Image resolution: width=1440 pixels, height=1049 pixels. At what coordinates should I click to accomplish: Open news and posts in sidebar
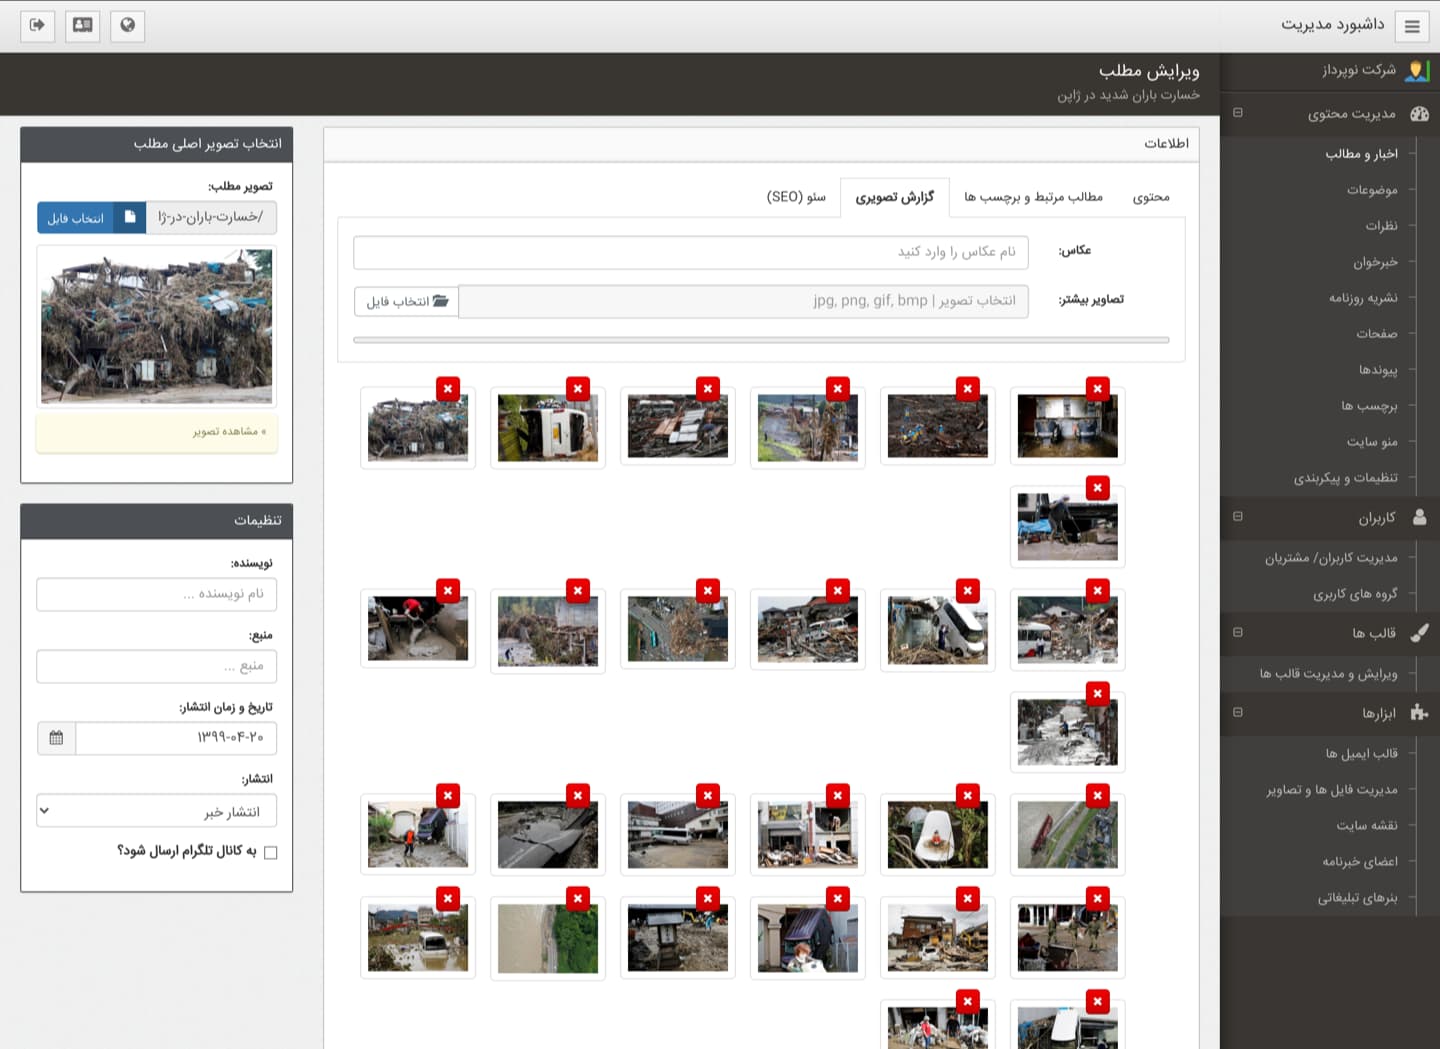click(1361, 154)
